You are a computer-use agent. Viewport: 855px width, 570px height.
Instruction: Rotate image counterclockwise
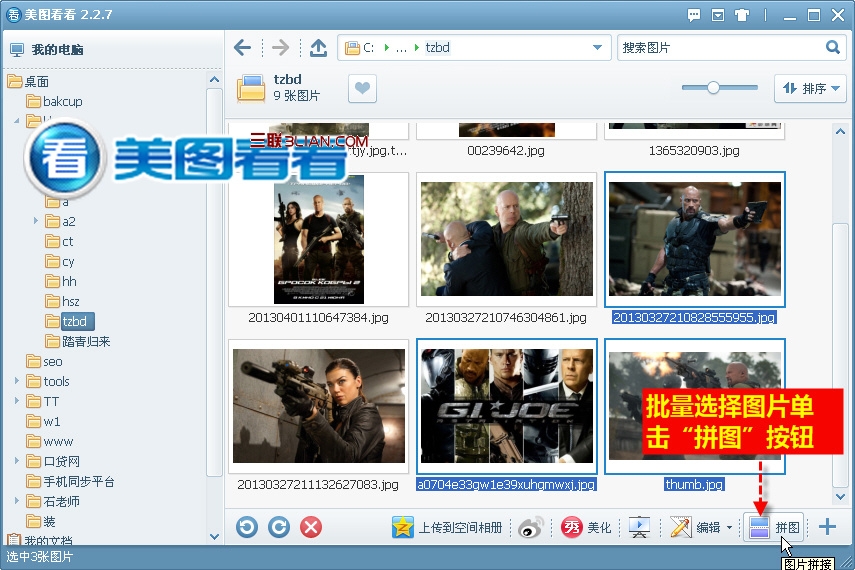pos(247,527)
